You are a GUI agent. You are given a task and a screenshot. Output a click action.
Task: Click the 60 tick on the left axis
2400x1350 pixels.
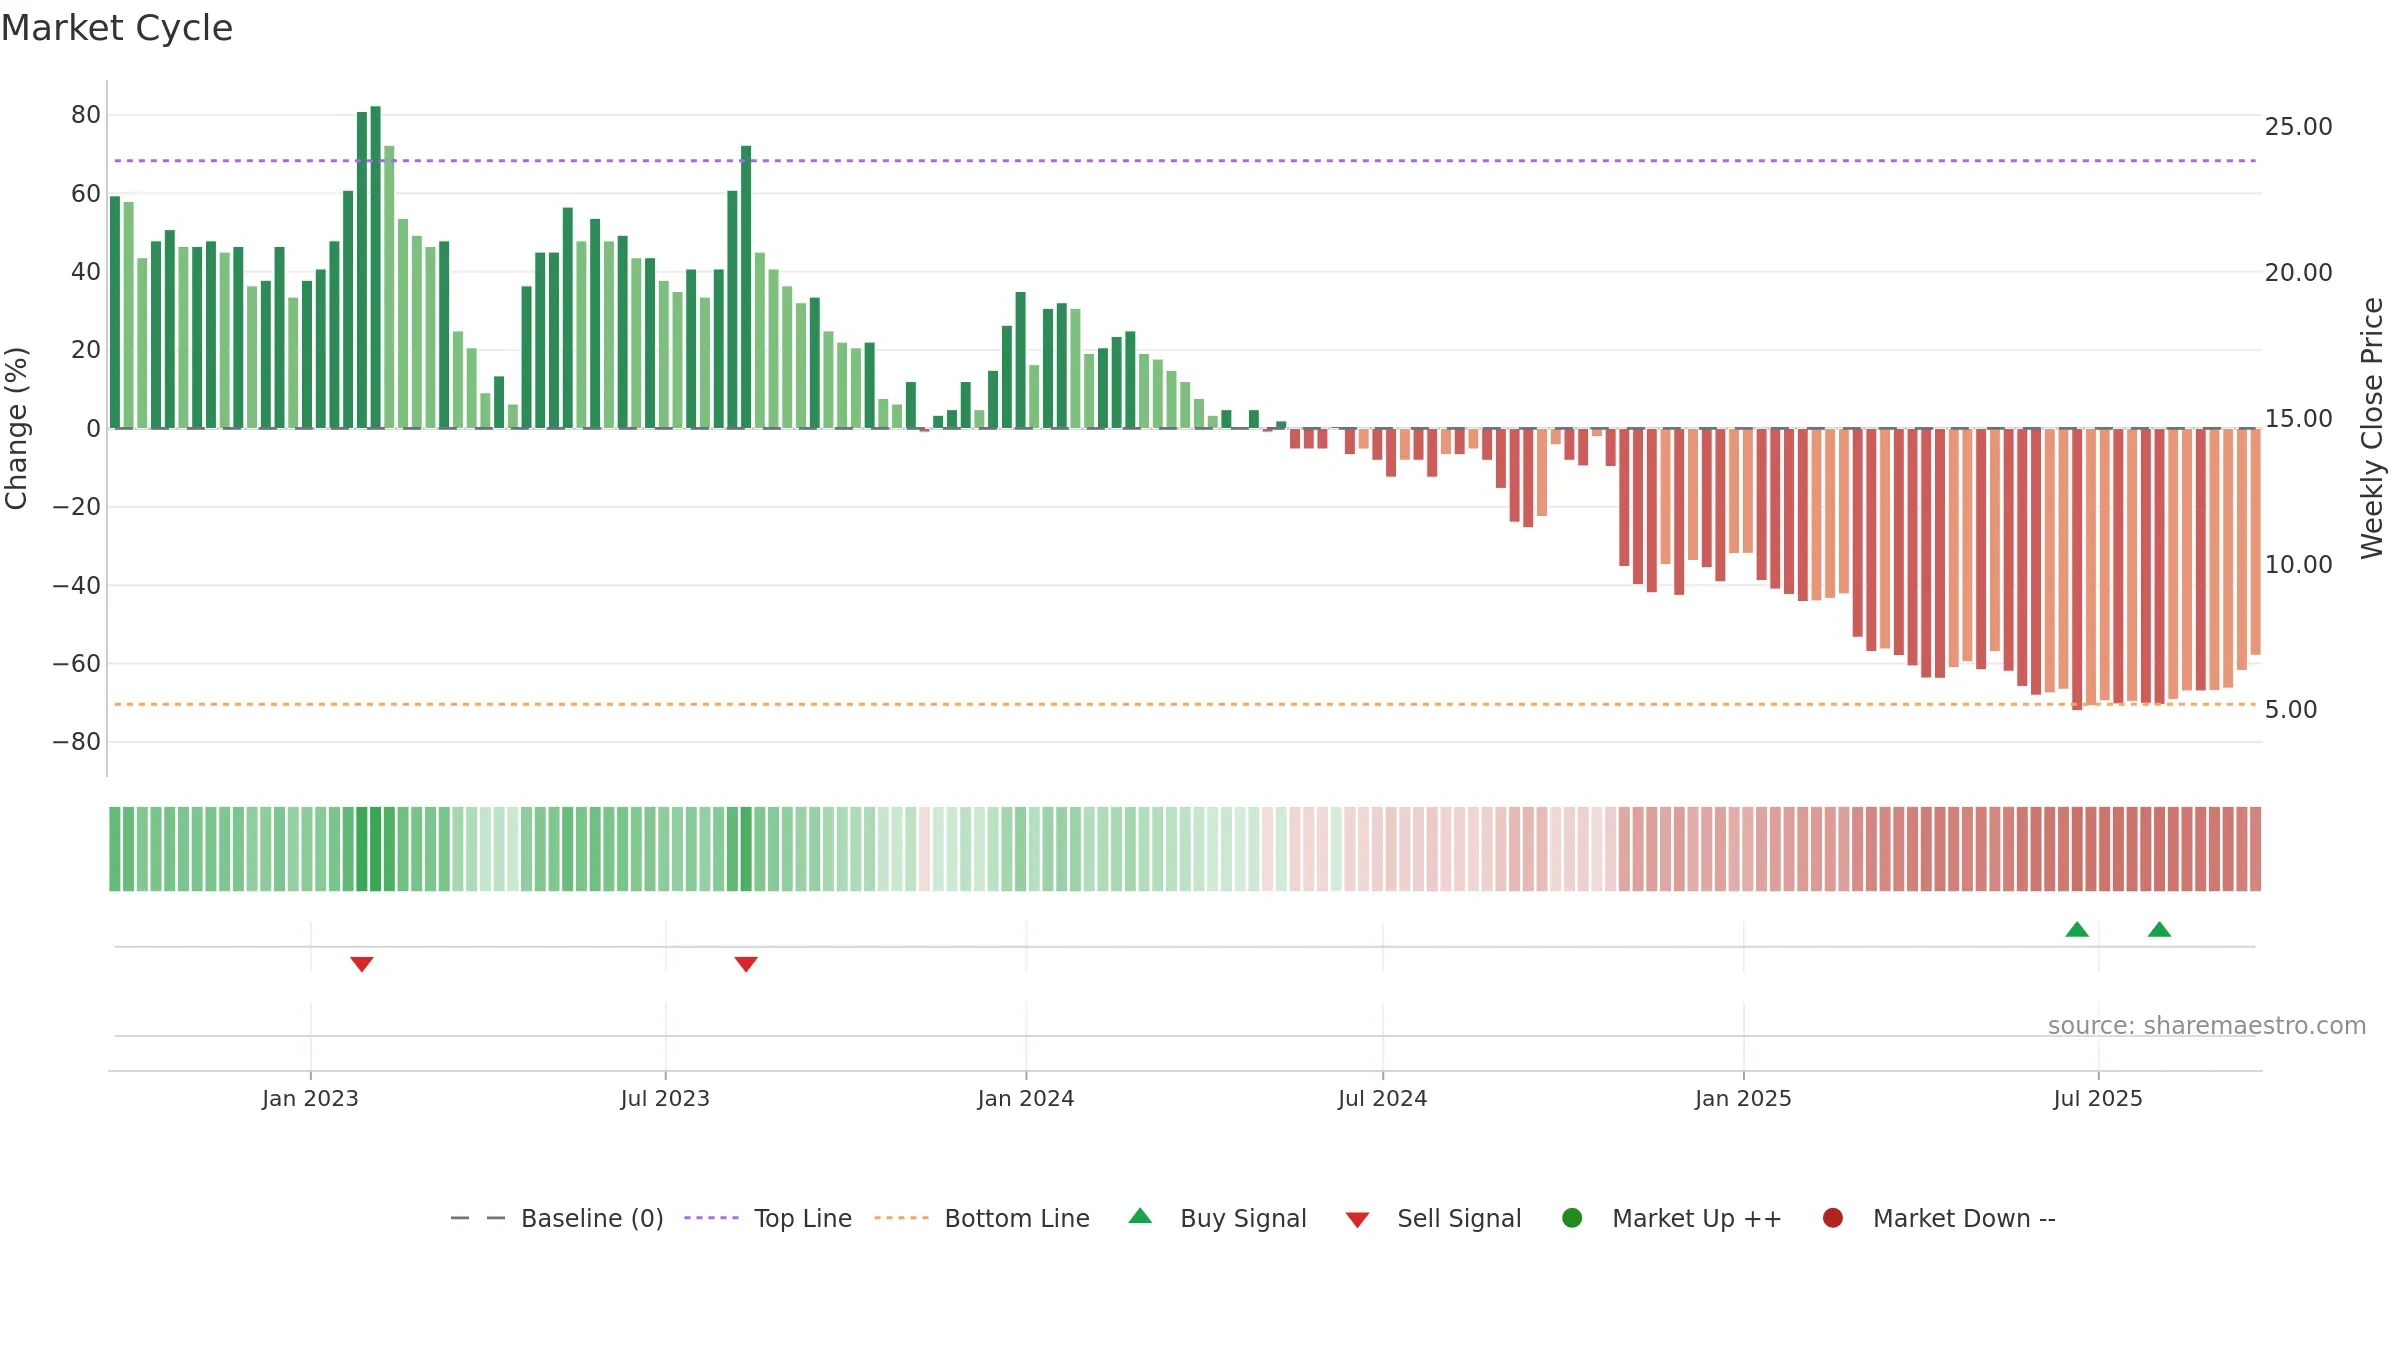tap(86, 194)
